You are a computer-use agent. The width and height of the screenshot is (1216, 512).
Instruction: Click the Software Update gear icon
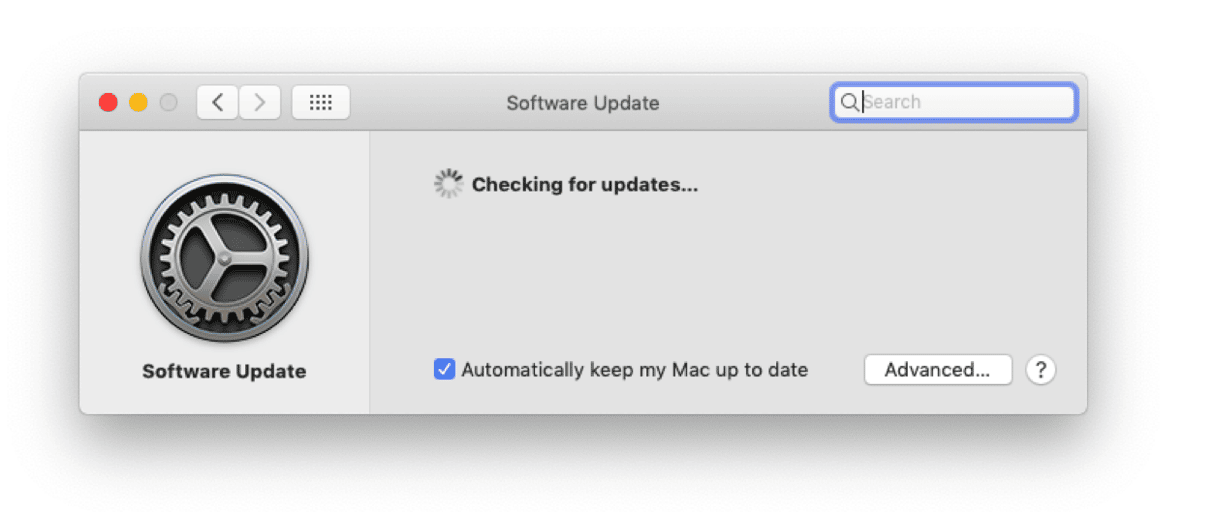coord(224,259)
